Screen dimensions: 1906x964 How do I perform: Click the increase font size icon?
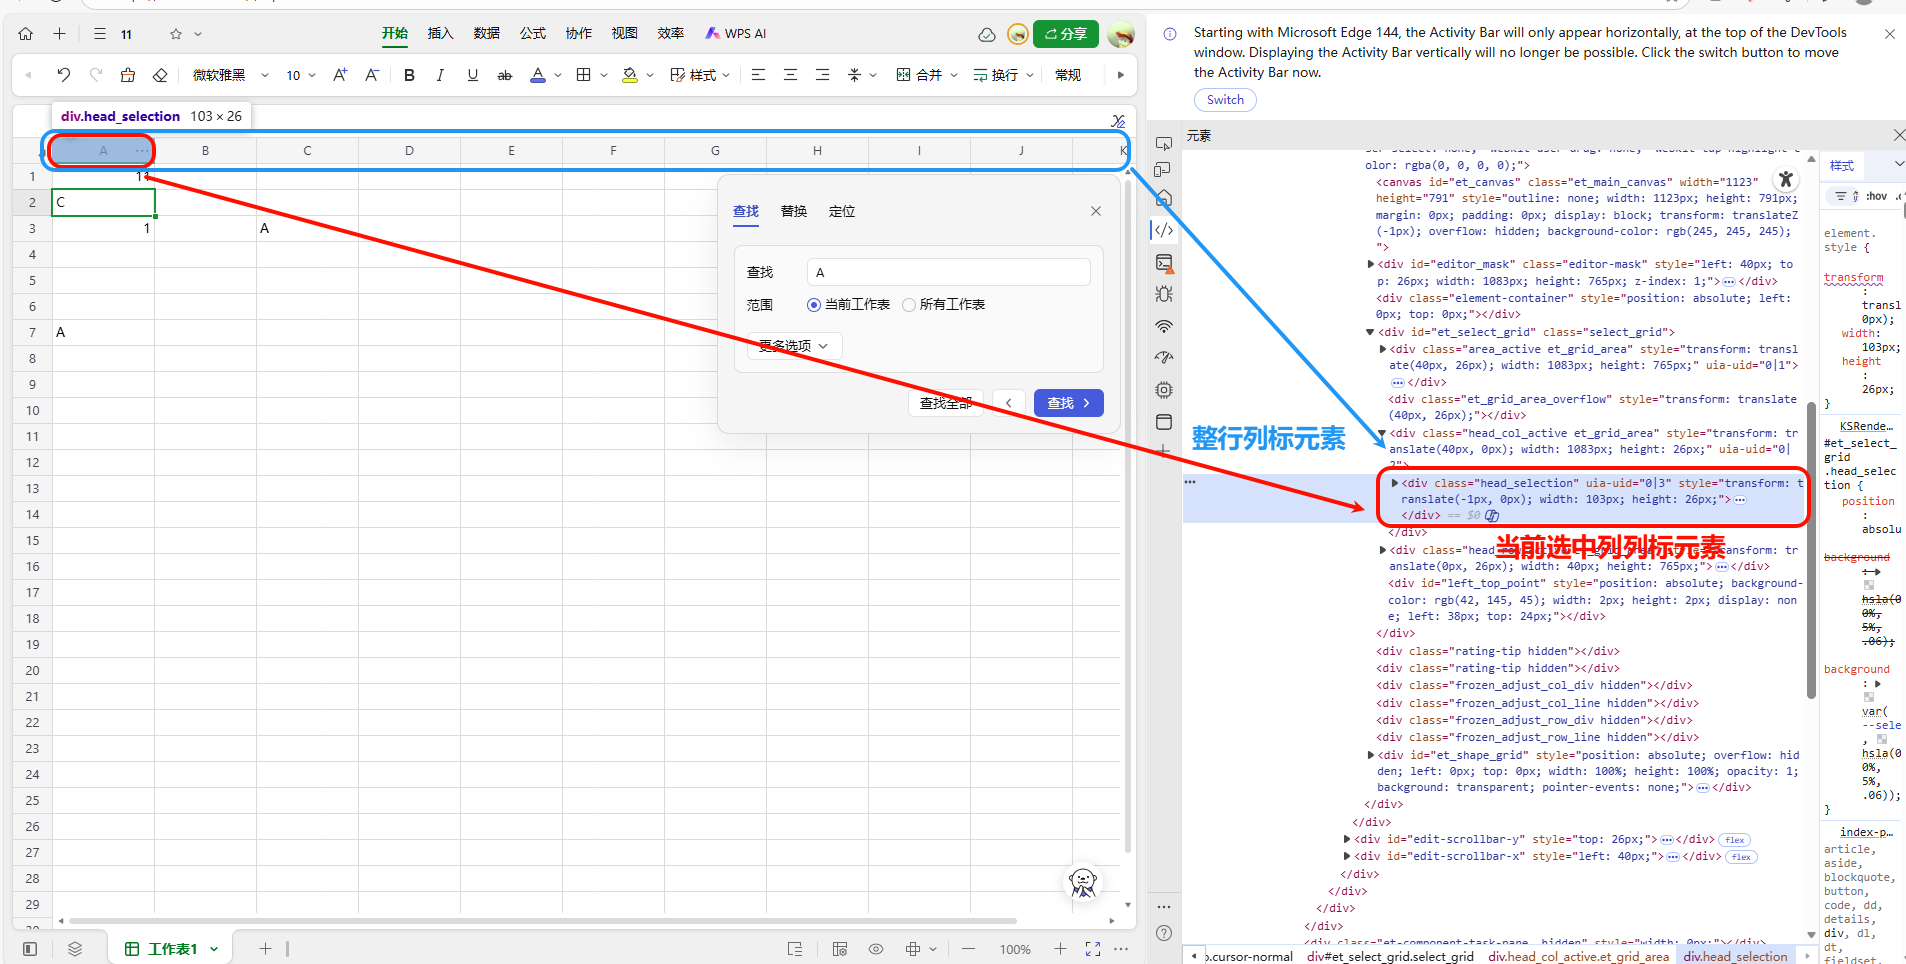(340, 75)
